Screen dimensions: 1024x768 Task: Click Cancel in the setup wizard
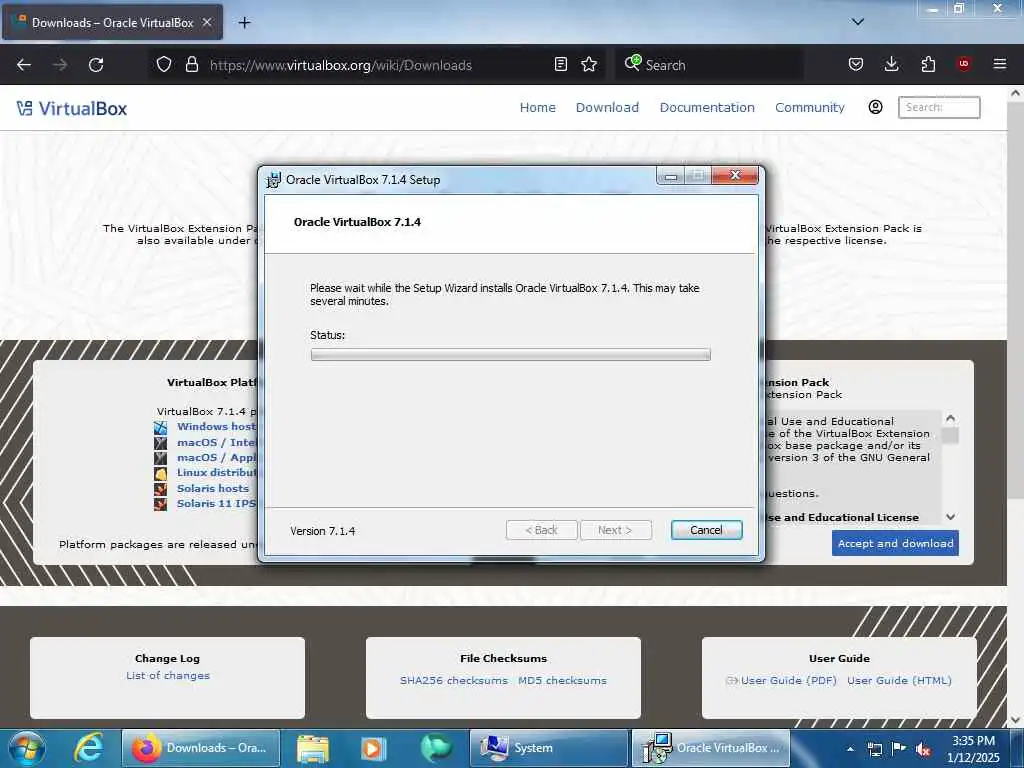click(x=707, y=530)
